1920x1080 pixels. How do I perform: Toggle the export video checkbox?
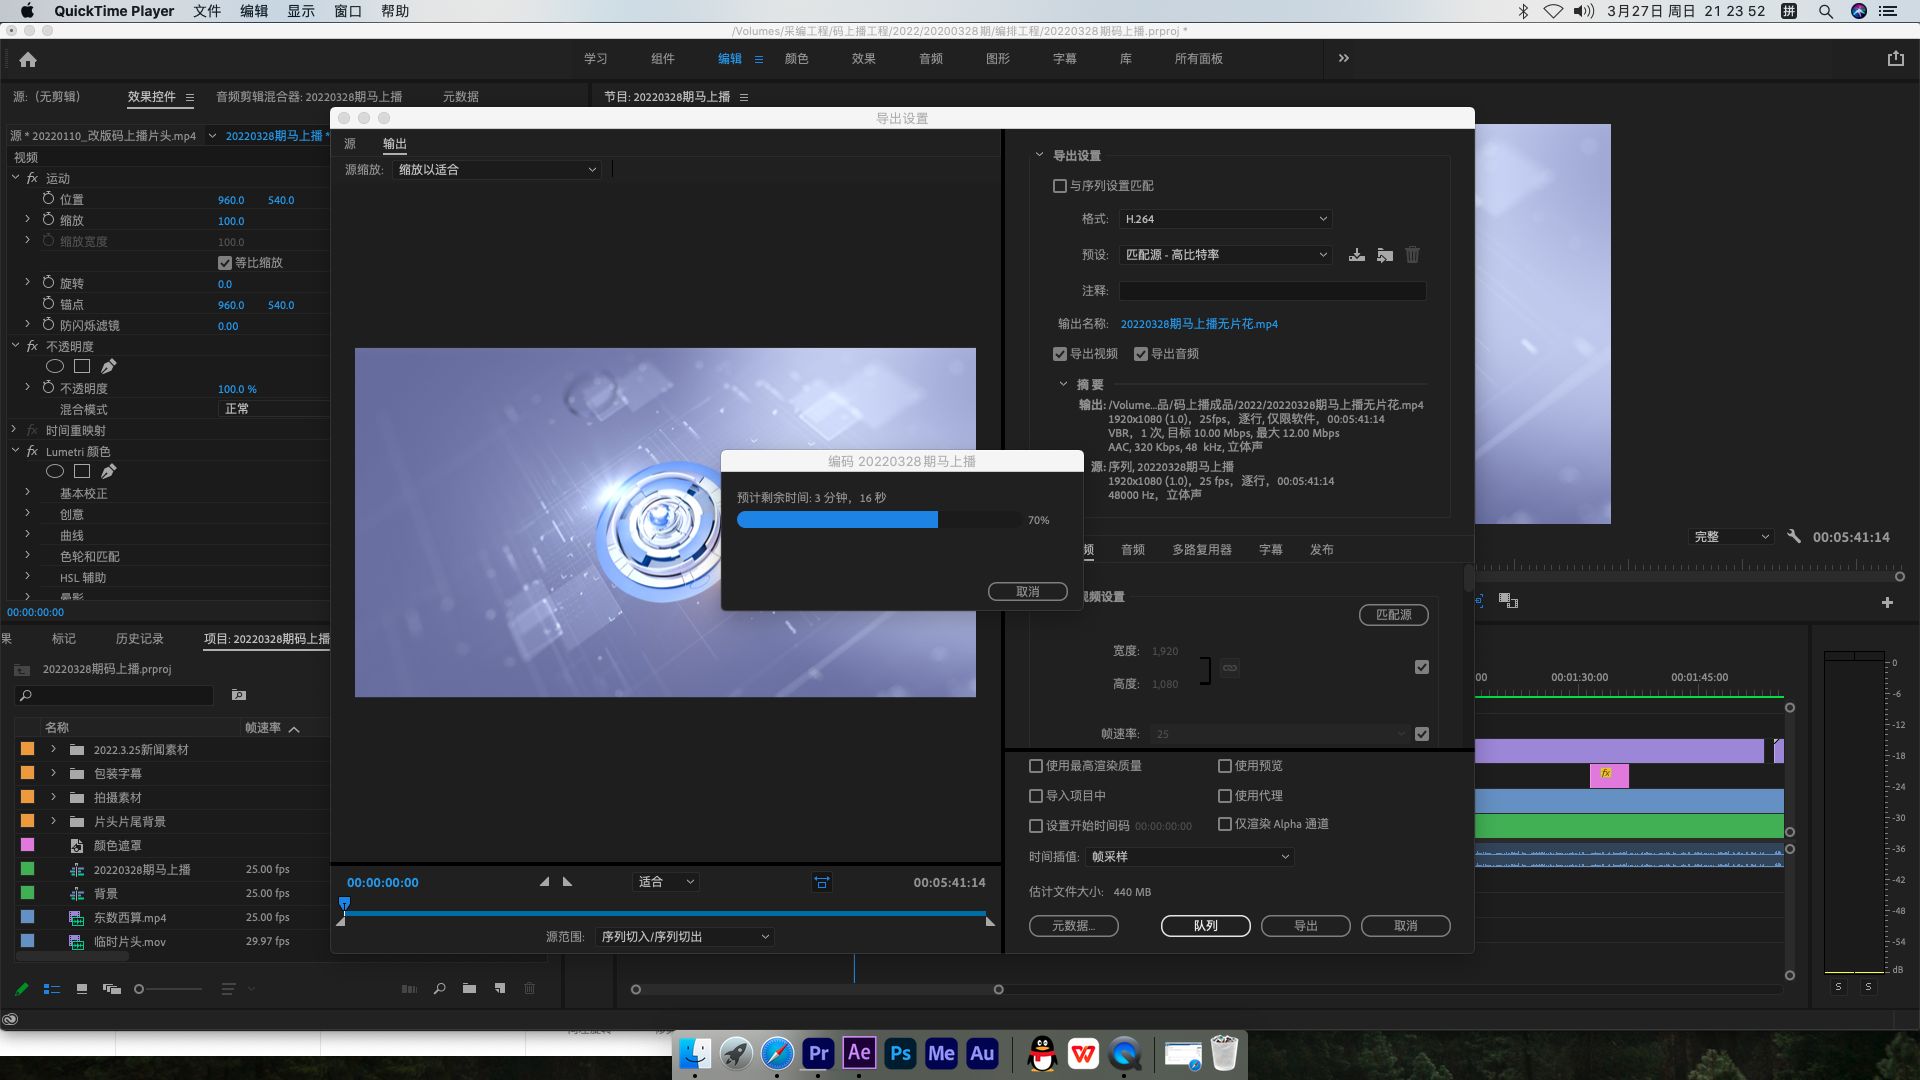point(1060,354)
